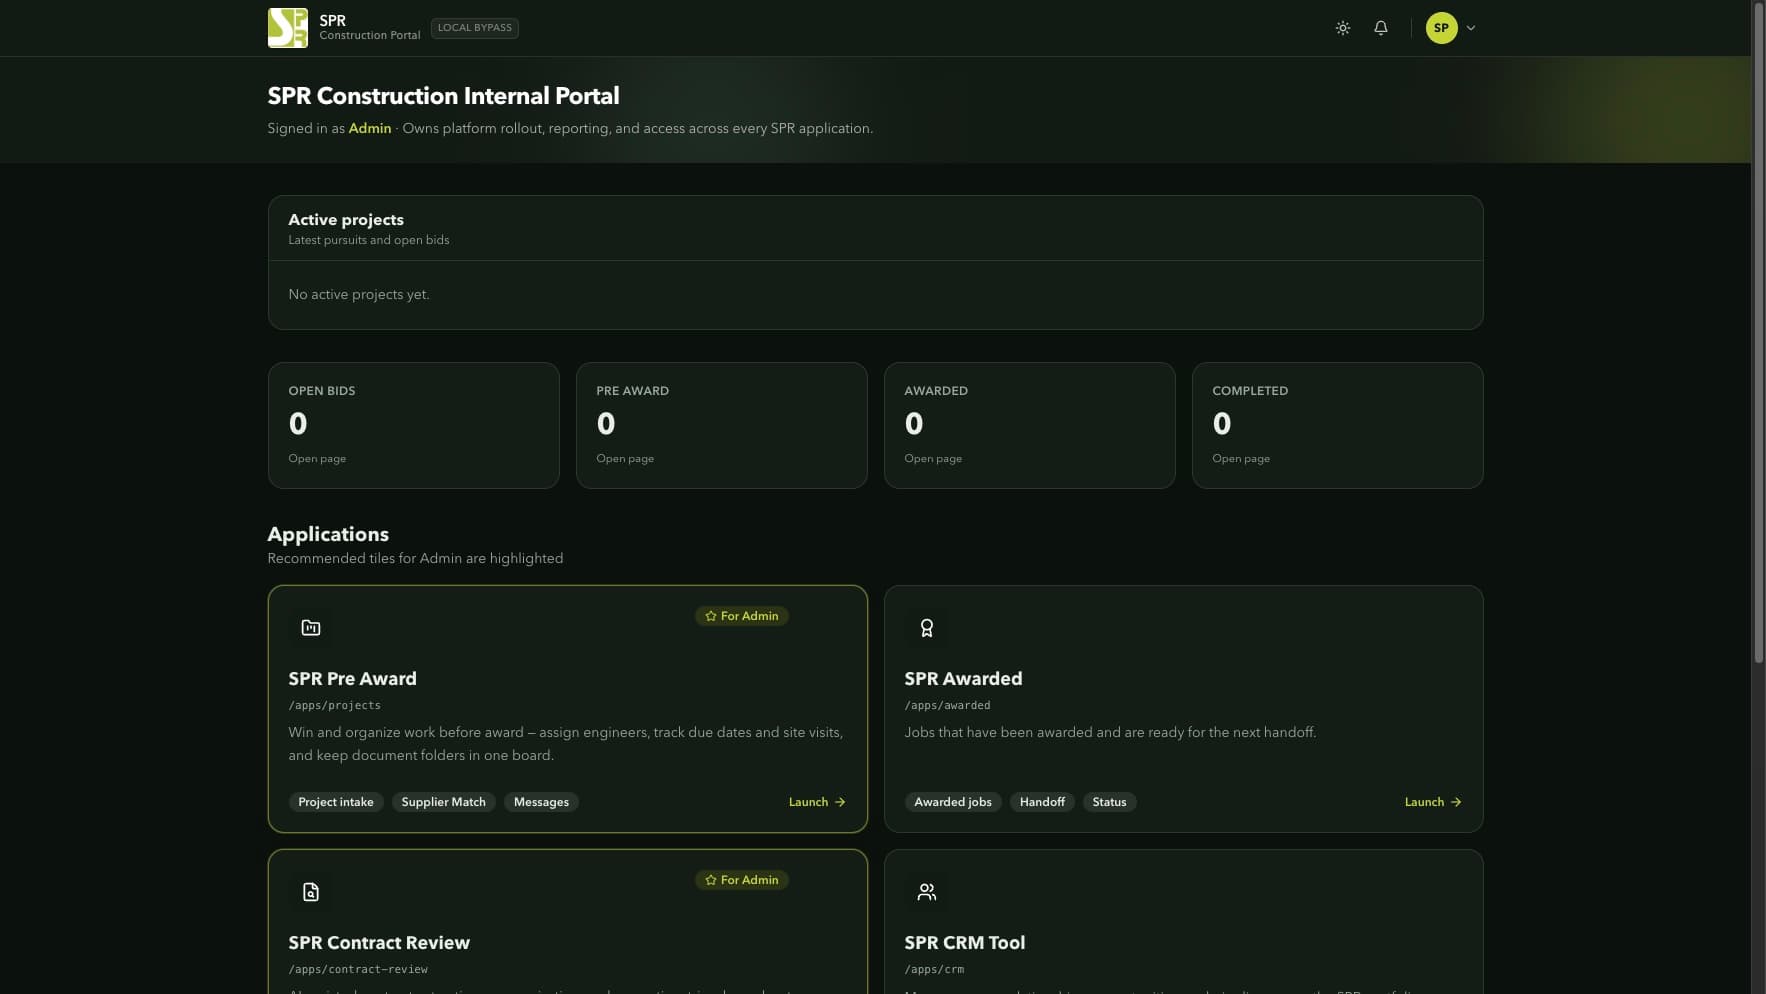The image size is (1766, 994).
Task: Open the Open Bids stat card
Action: click(x=413, y=425)
